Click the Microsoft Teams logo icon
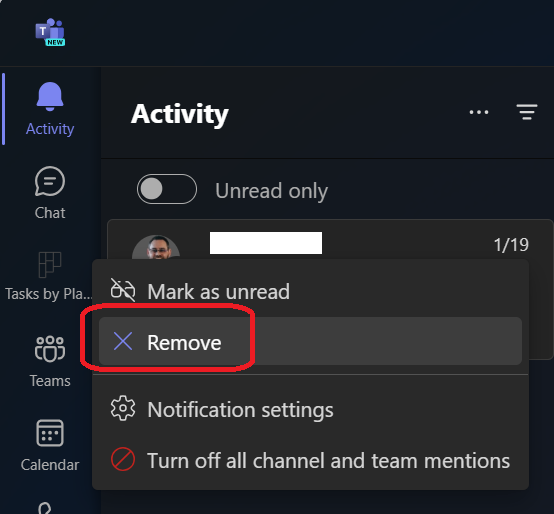This screenshot has width=554, height=514. click(x=50, y=32)
